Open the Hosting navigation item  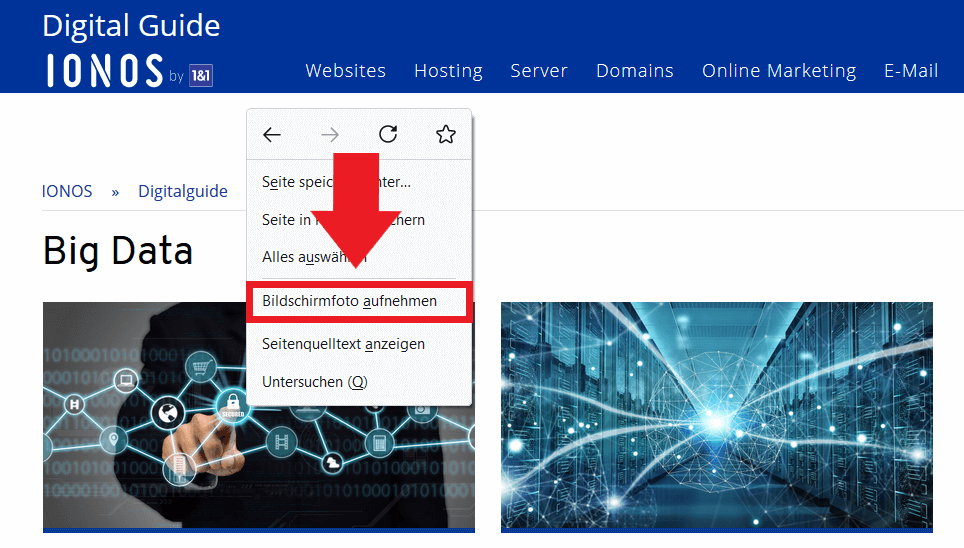[x=448, y=71]
